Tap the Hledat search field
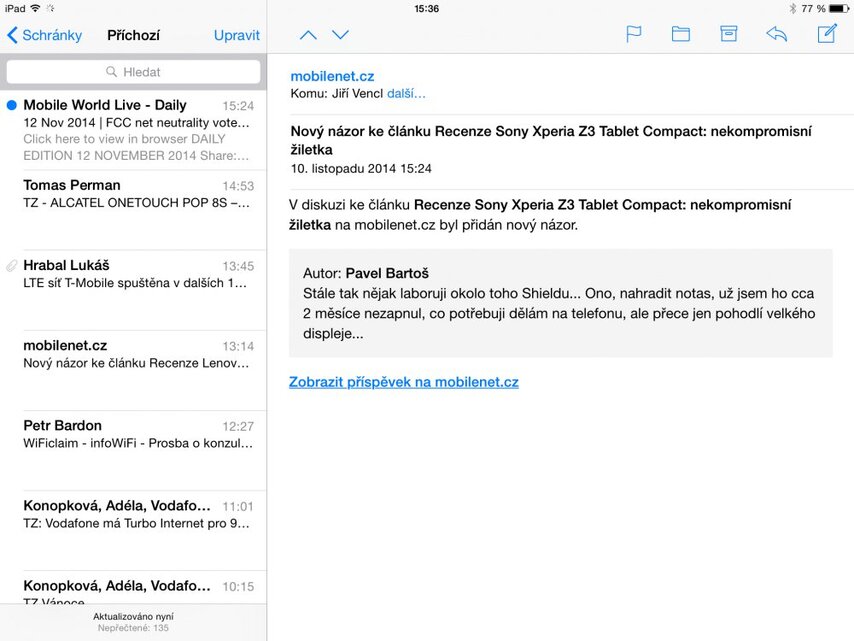The width and height of the screenshot is (854, 641). click(x=133, y=71)
